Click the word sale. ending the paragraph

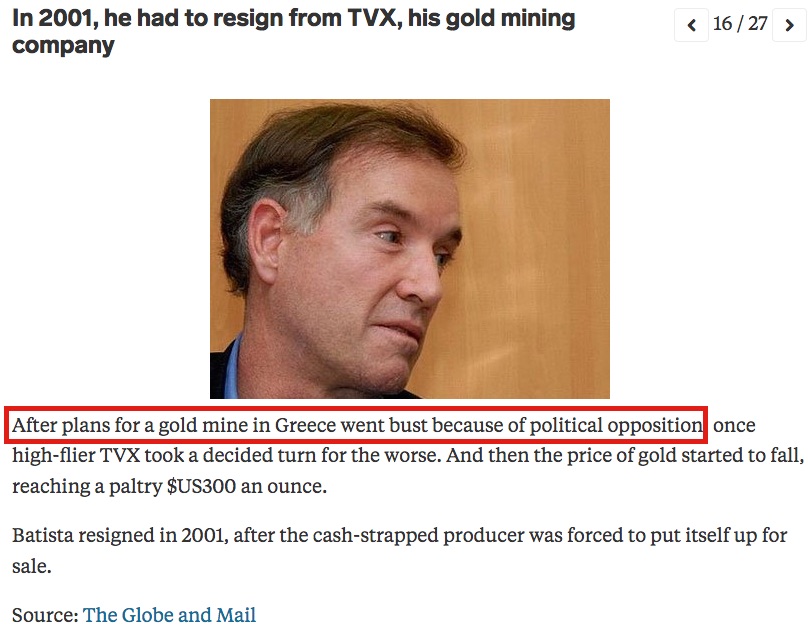point(31,566)
